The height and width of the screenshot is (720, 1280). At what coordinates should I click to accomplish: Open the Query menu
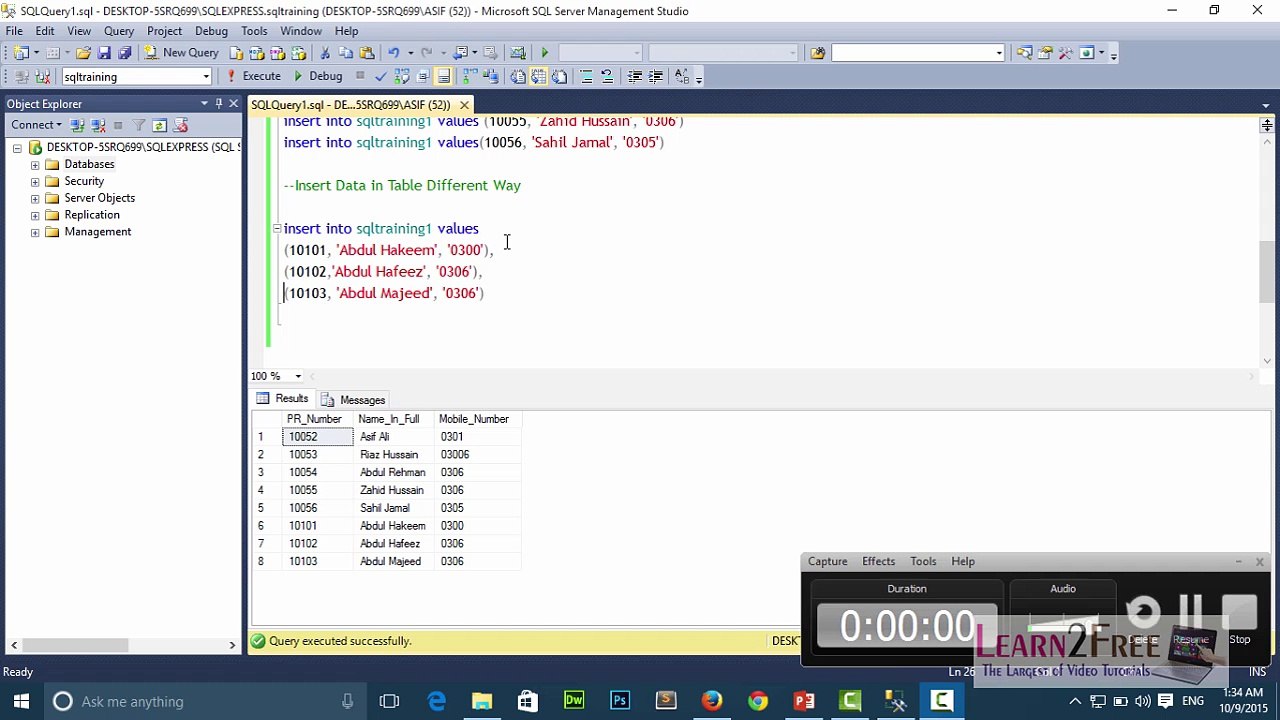pos(119,31)
